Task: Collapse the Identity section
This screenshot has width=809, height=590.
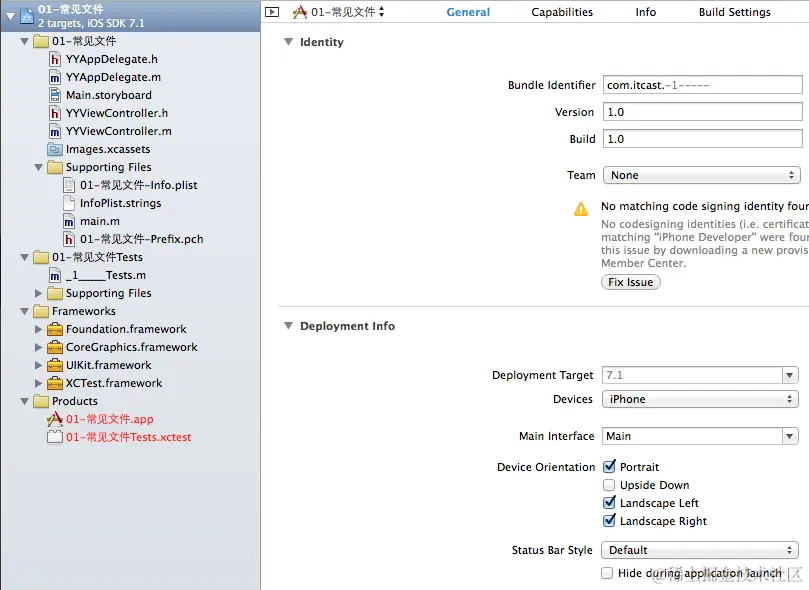Action: pyautogui.click(x=288, y=42)
